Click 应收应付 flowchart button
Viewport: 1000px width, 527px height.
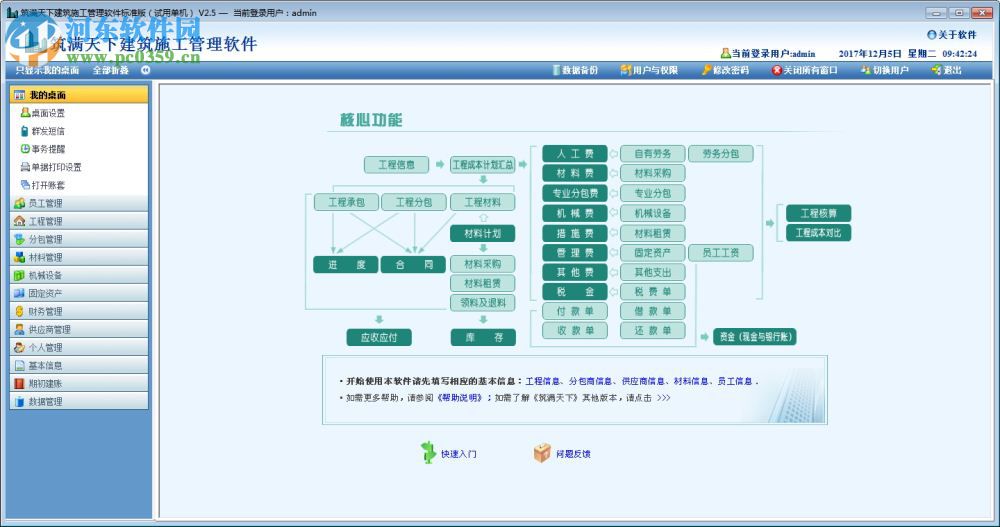[379, 338]
